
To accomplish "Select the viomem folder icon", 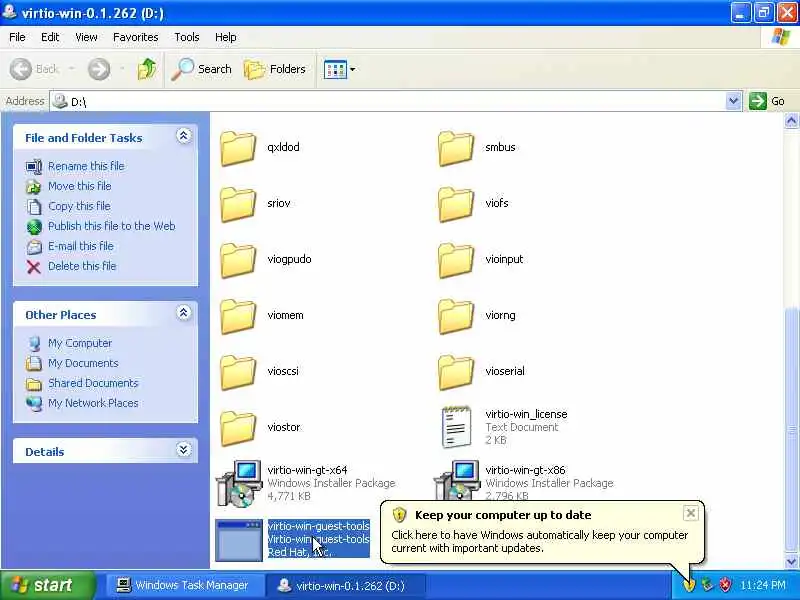I will coord(238,317).
